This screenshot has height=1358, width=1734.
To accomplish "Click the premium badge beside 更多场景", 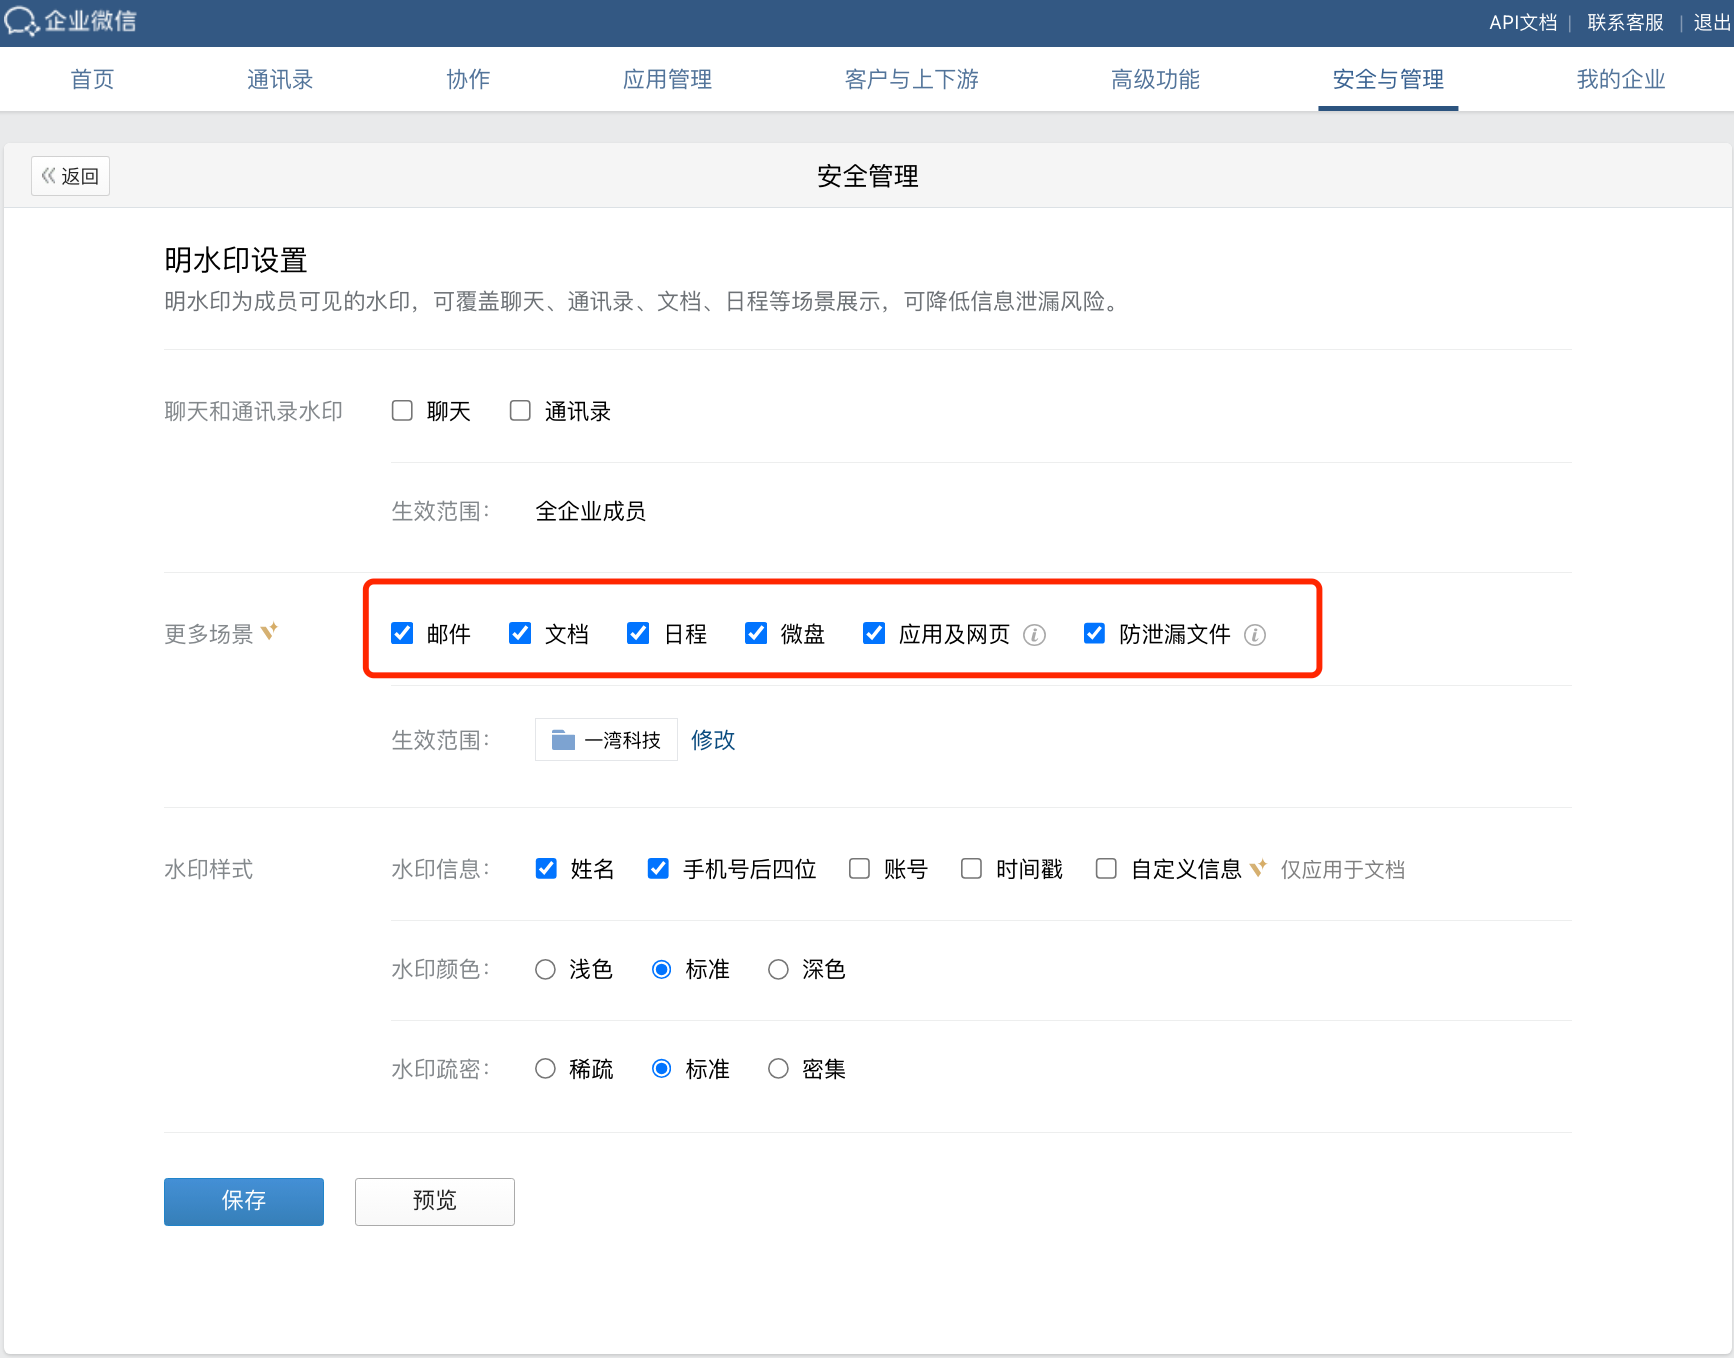I will coord(269,632).
